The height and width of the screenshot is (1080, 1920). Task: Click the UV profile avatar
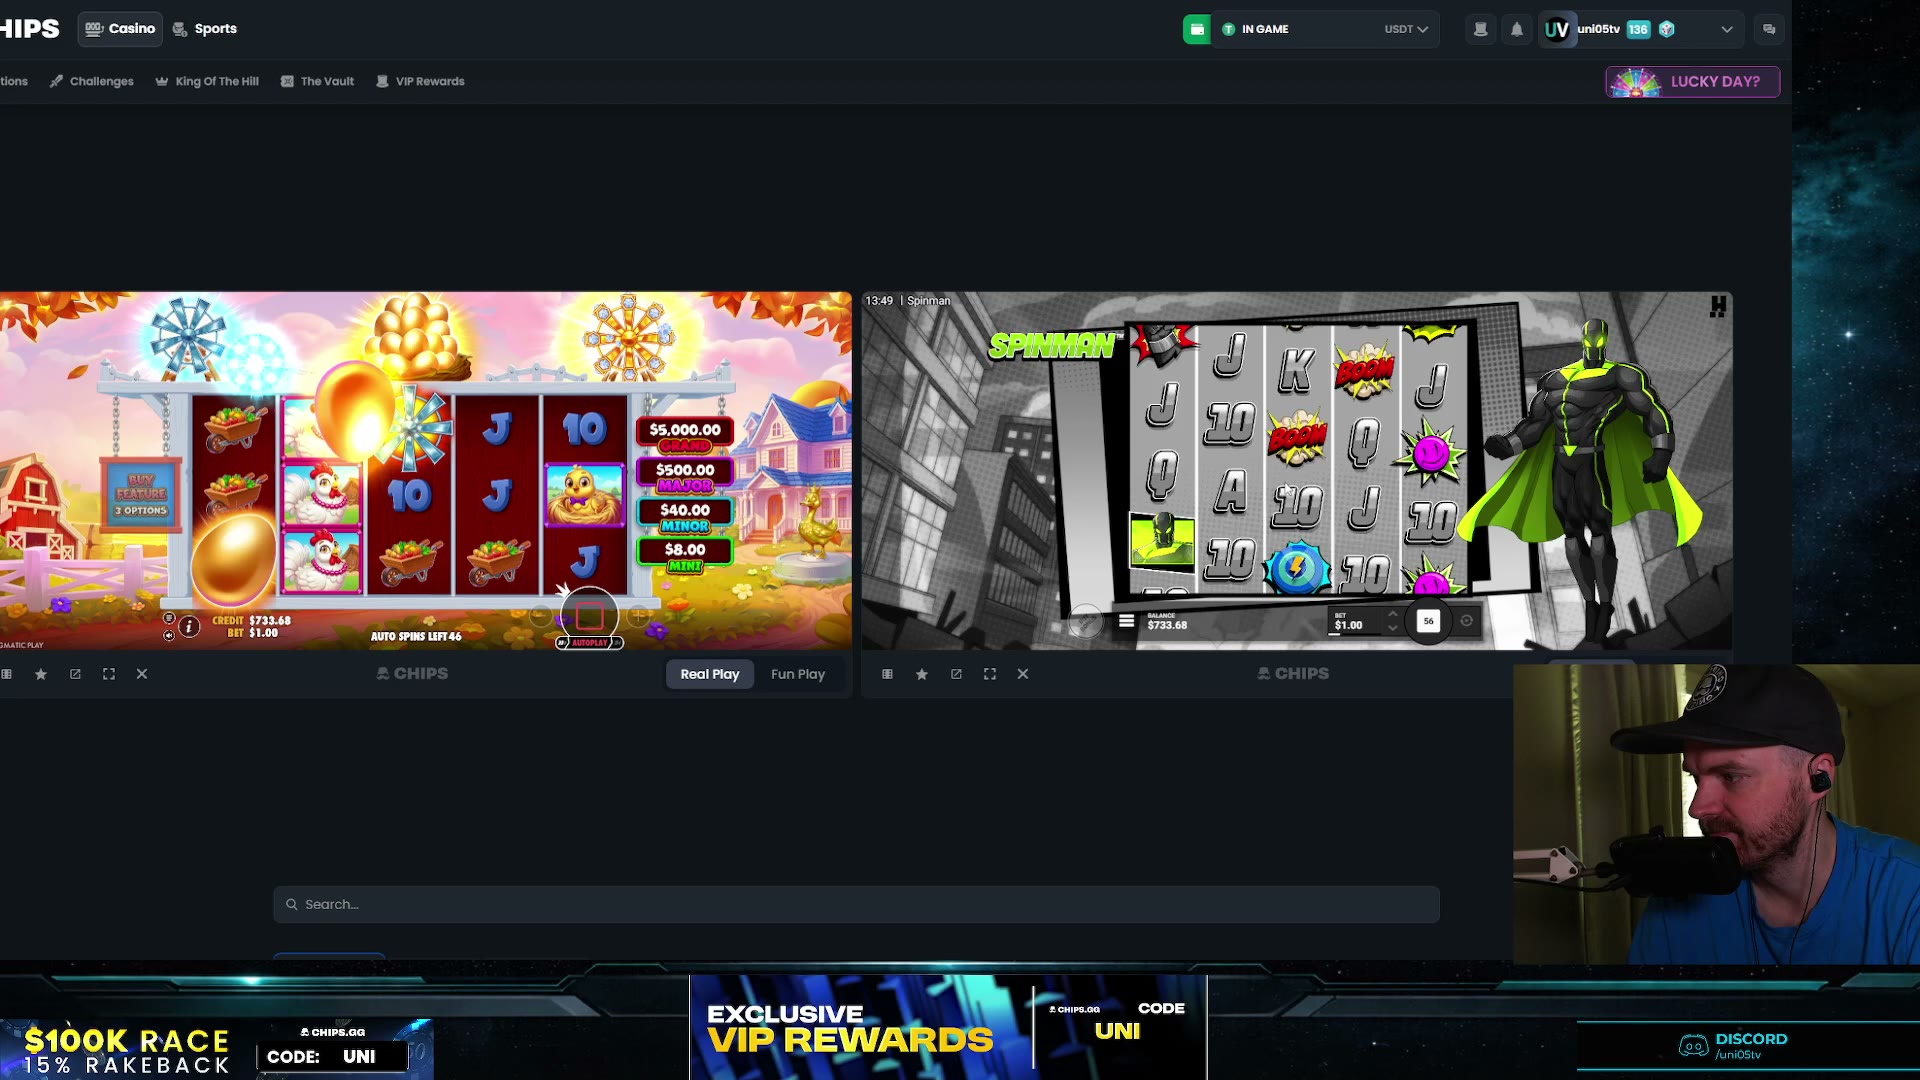tap(1557, 29)
